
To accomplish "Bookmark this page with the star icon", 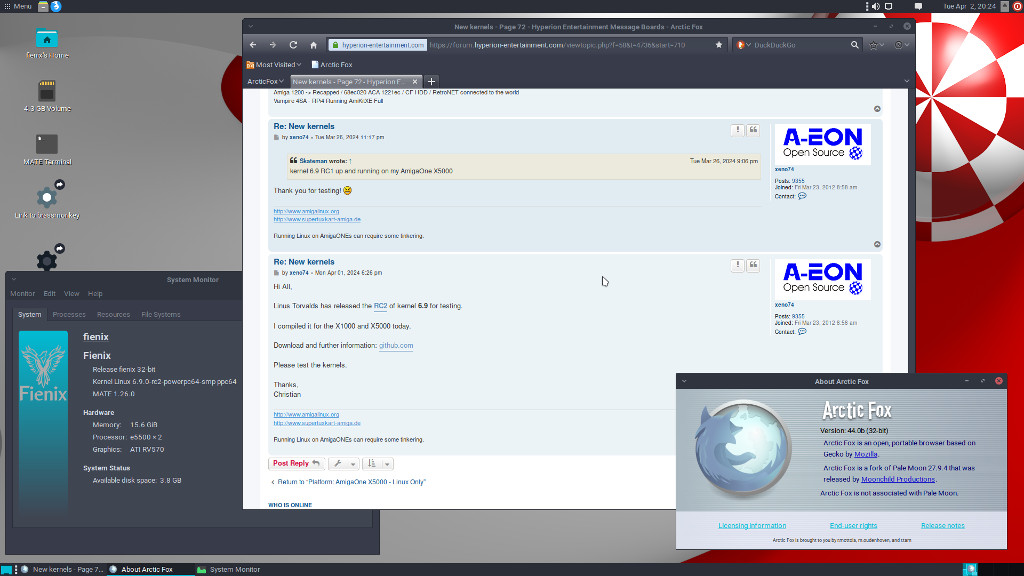I will [719, 45].
